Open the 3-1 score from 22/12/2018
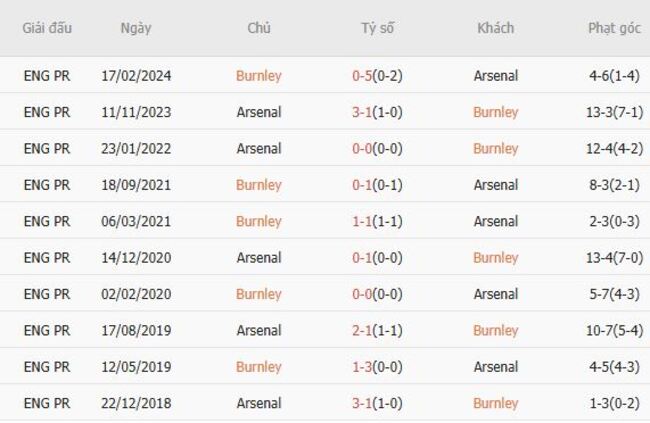650x423 pixels. click(363, 403)
